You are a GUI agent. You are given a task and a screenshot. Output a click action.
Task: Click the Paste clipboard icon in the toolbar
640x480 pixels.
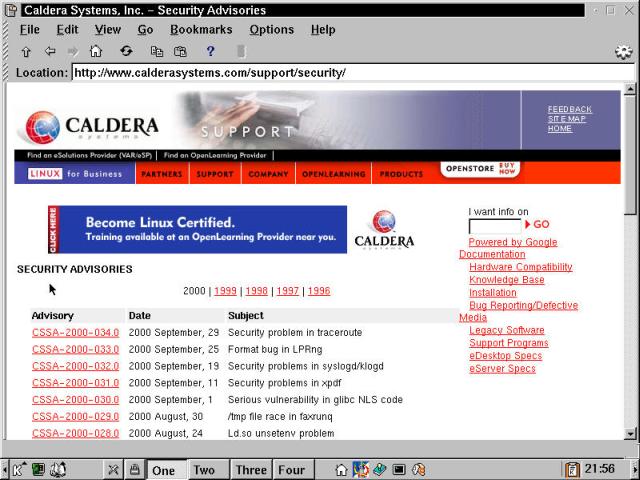pyautogui.click(x=180, y=51)
